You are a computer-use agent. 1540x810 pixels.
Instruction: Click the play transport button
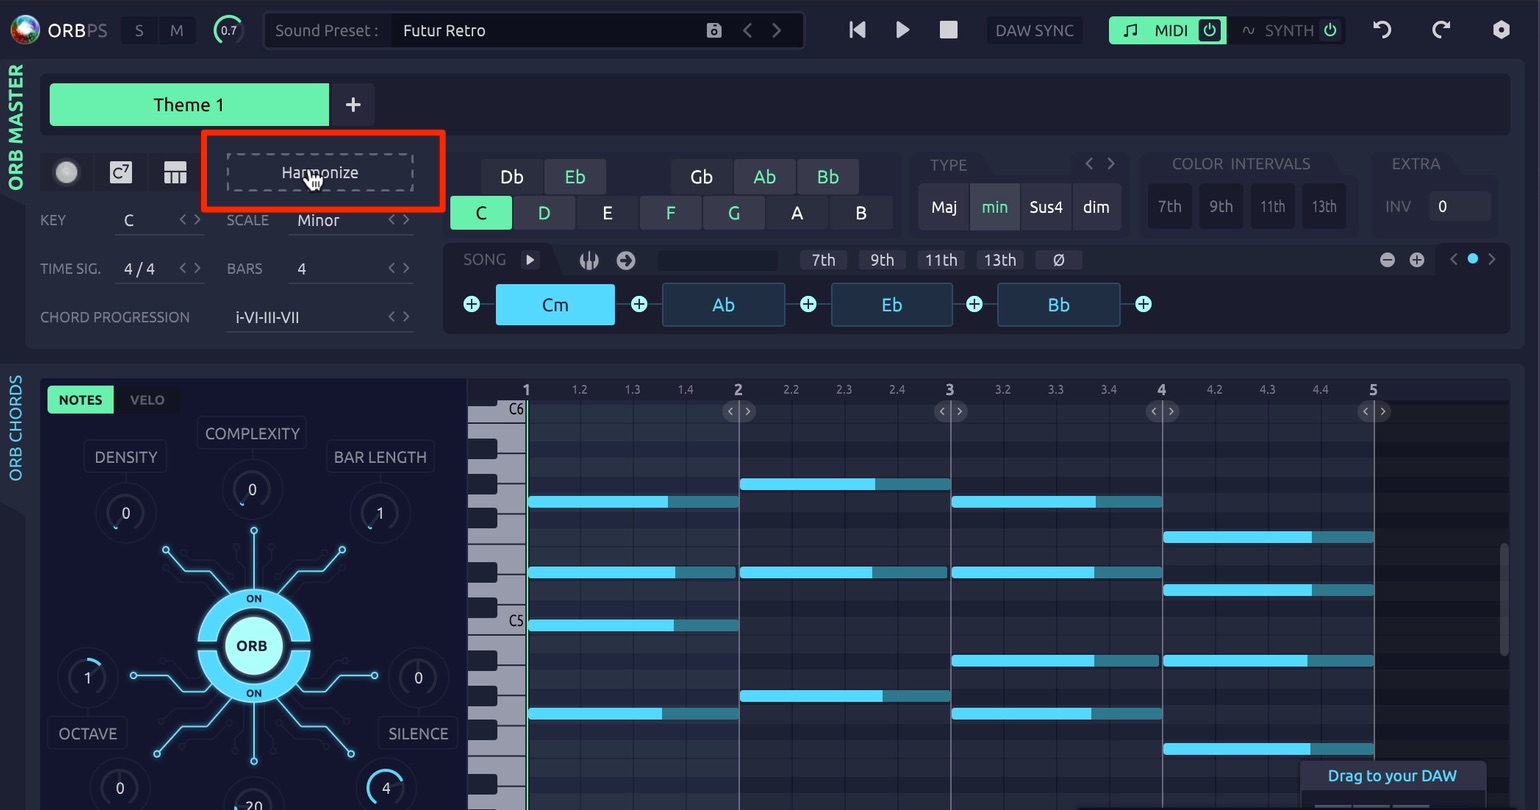click(903, 30)
